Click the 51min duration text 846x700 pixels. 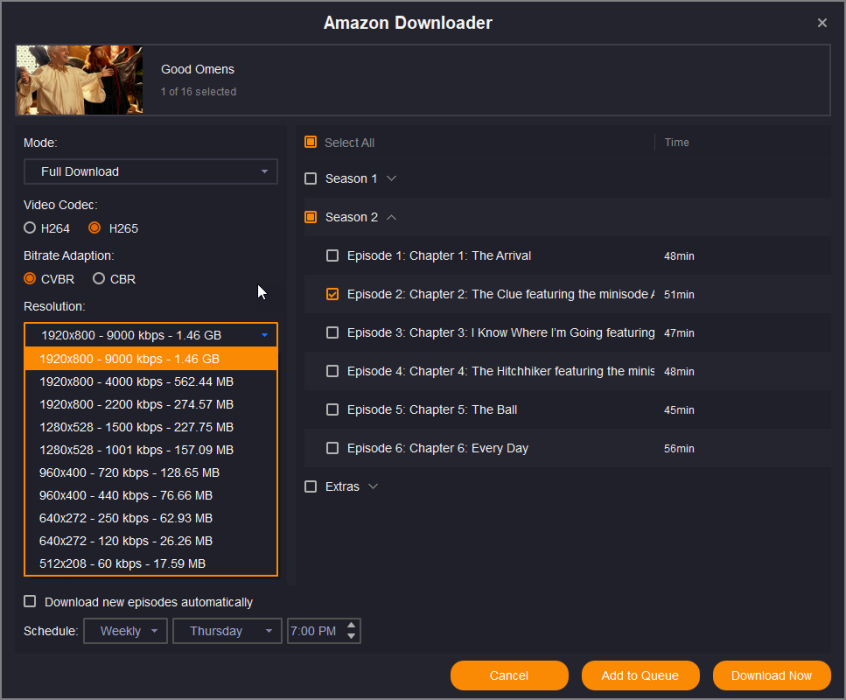coord(679,295)
